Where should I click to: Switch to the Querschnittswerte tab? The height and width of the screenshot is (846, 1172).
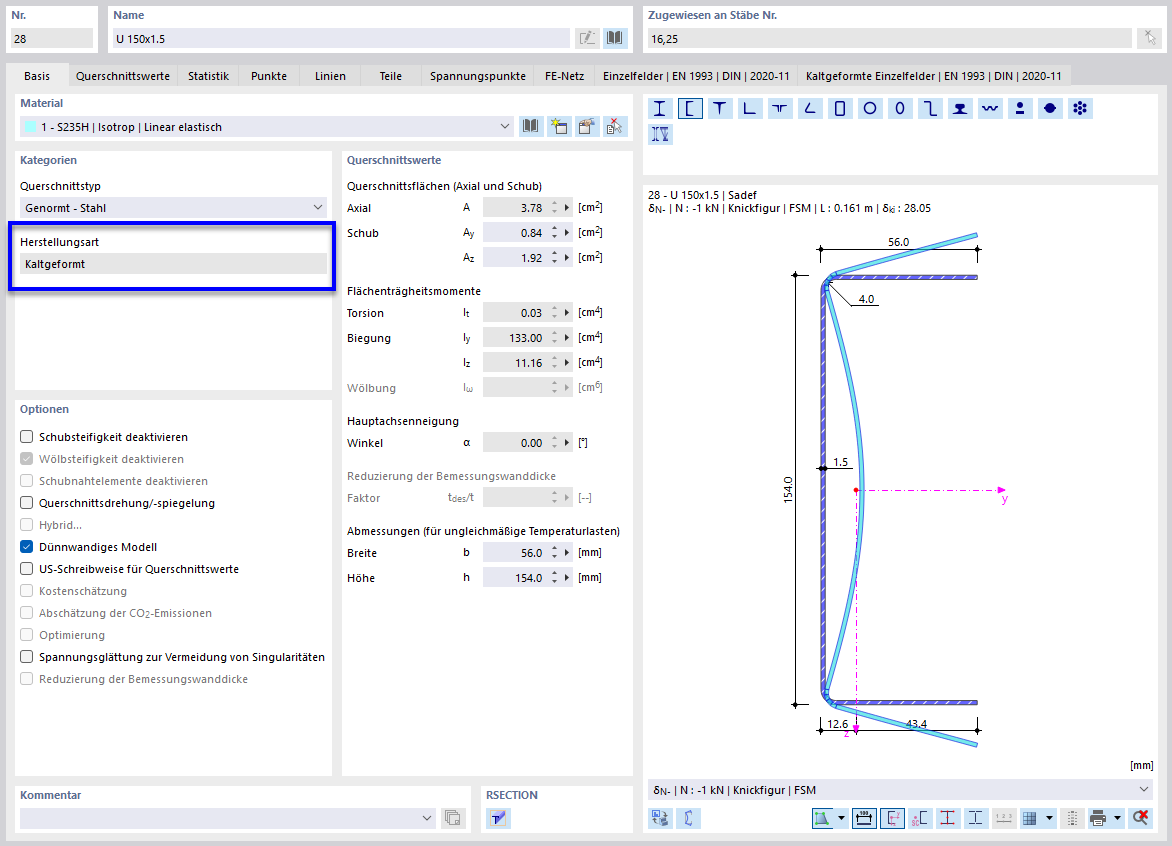(123, 75)
